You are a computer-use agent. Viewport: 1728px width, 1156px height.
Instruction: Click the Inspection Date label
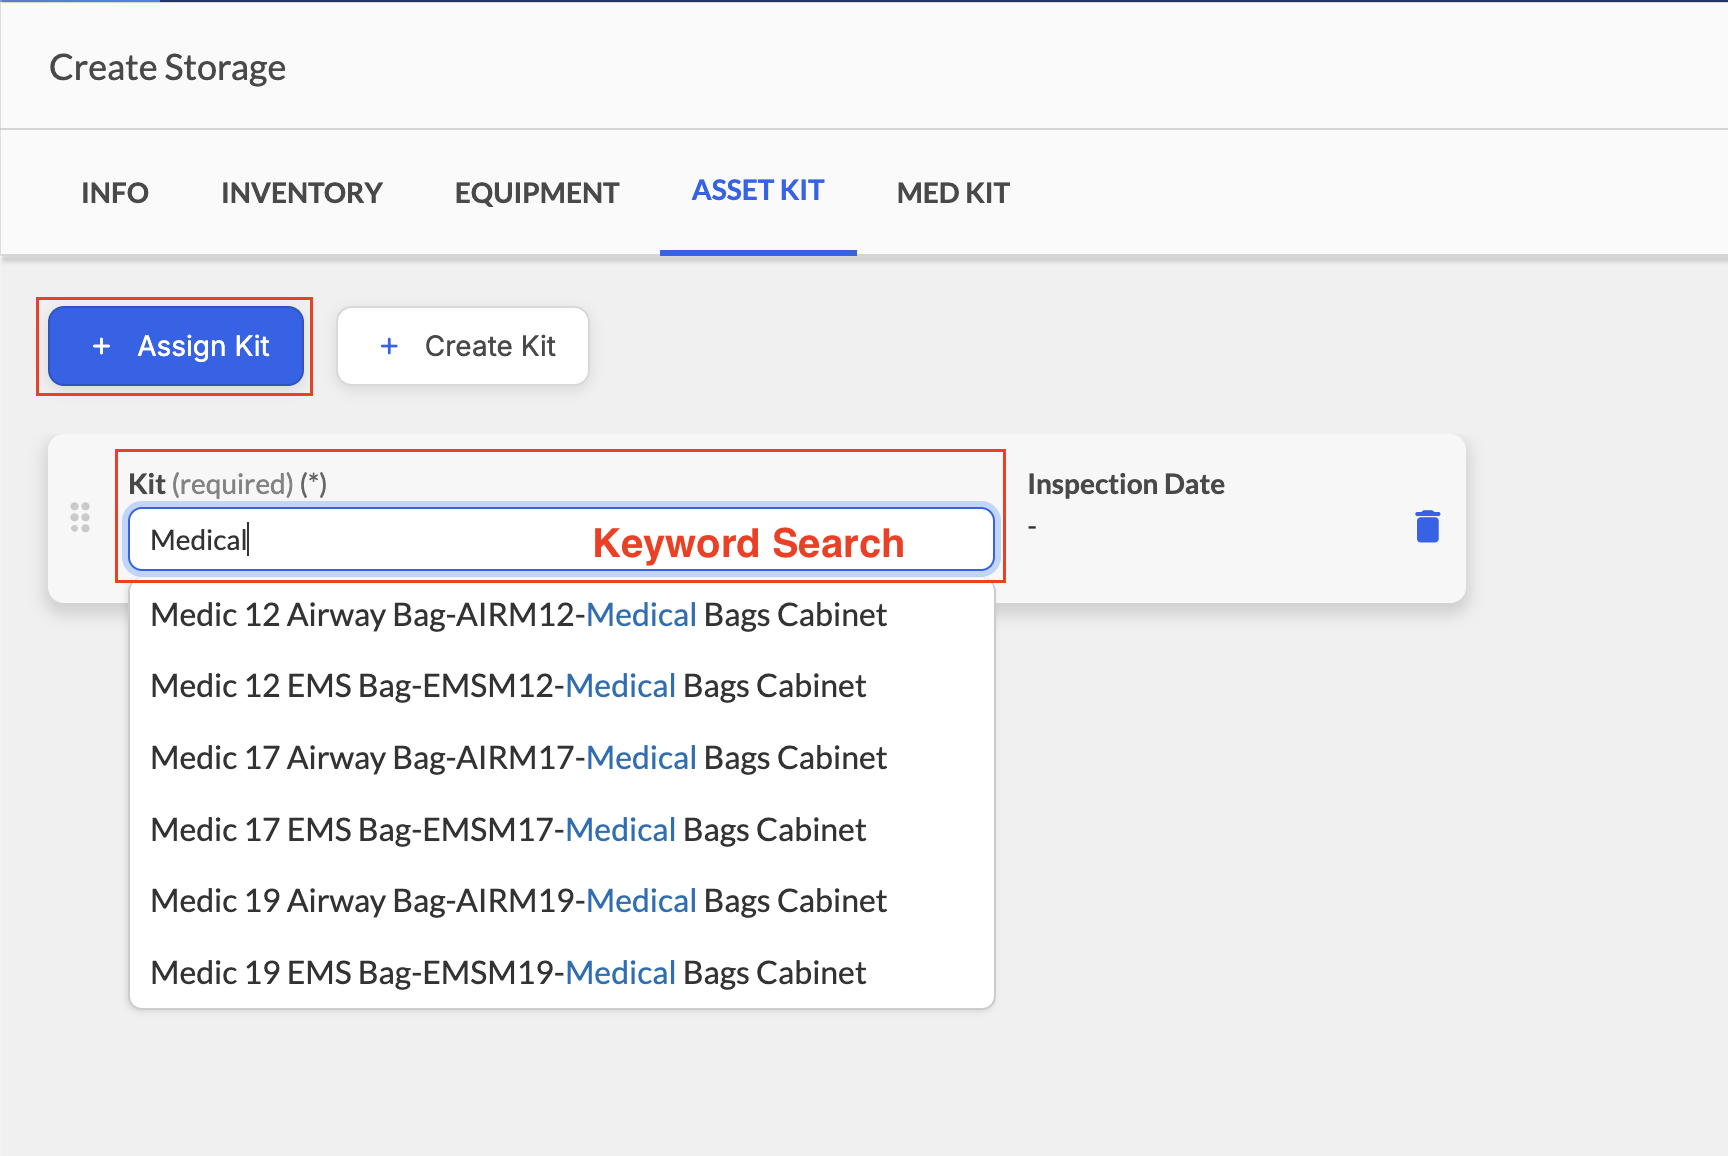coord(1126,484)
